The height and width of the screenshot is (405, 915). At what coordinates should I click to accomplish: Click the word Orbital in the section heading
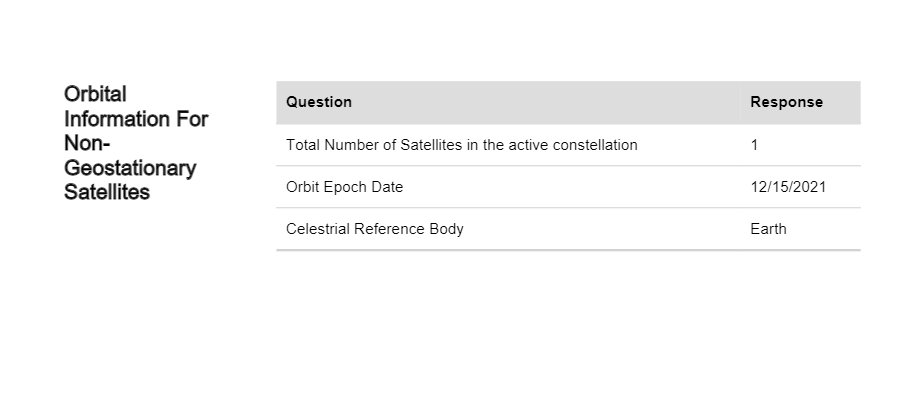(x=95, y=94)
